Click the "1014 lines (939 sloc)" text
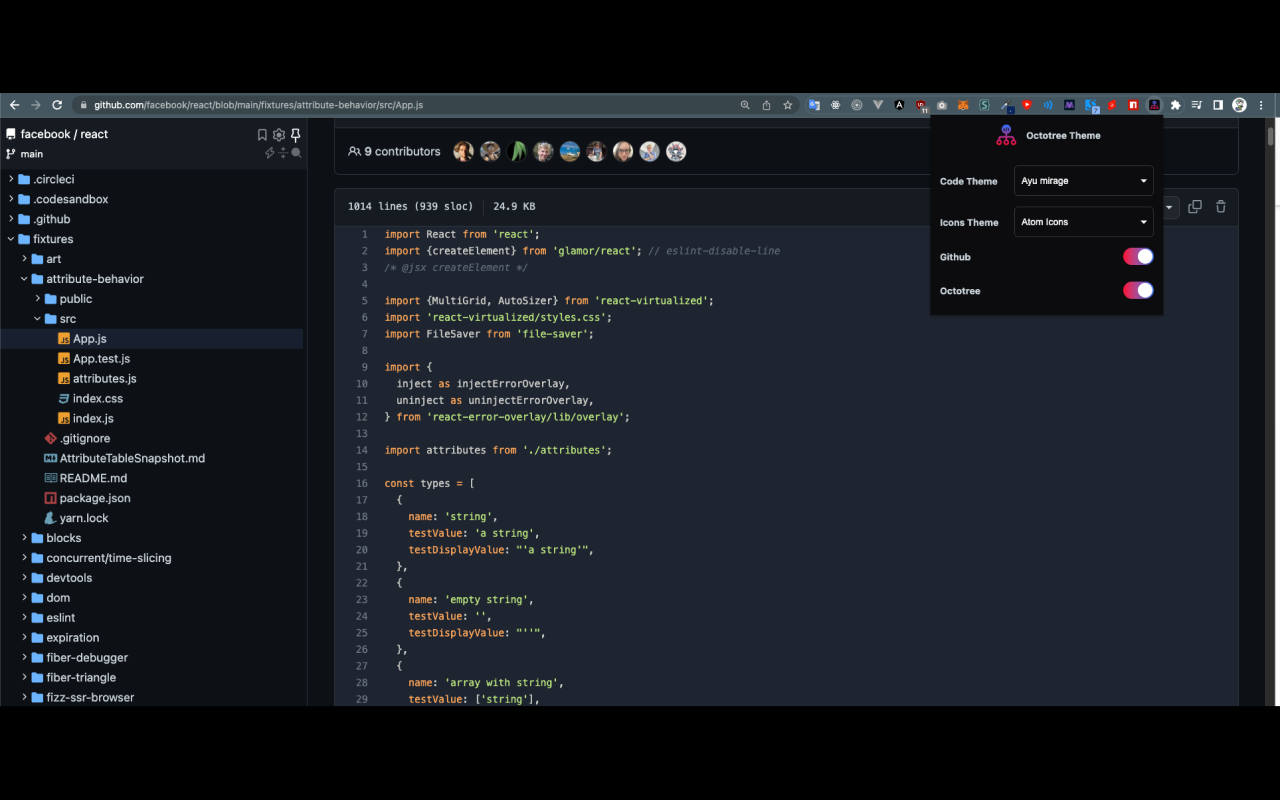 click(410, 207)
